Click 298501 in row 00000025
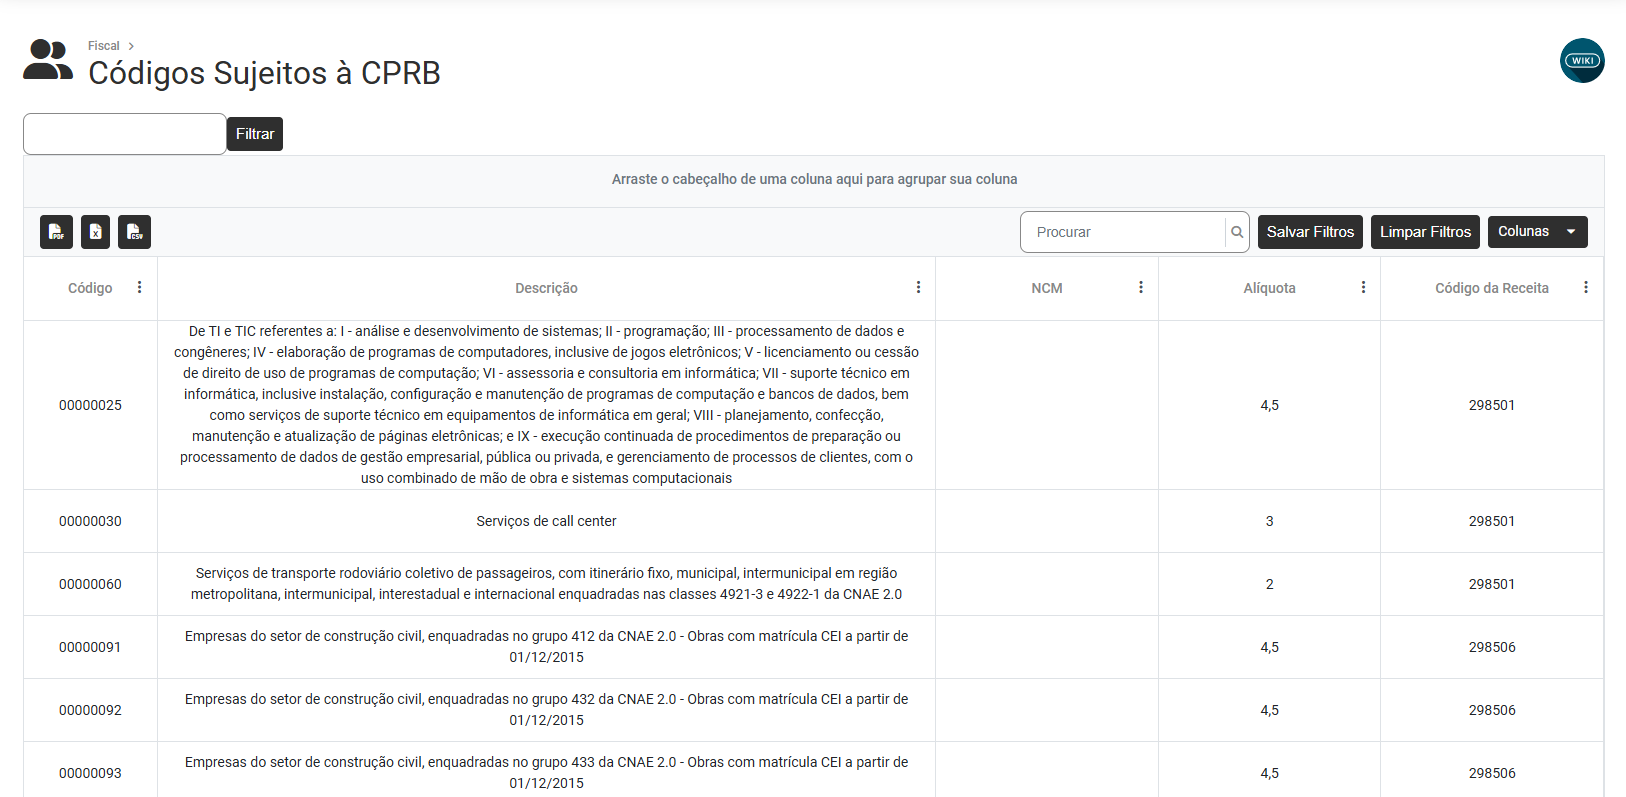1626x797 pixels. [1492, 405]
